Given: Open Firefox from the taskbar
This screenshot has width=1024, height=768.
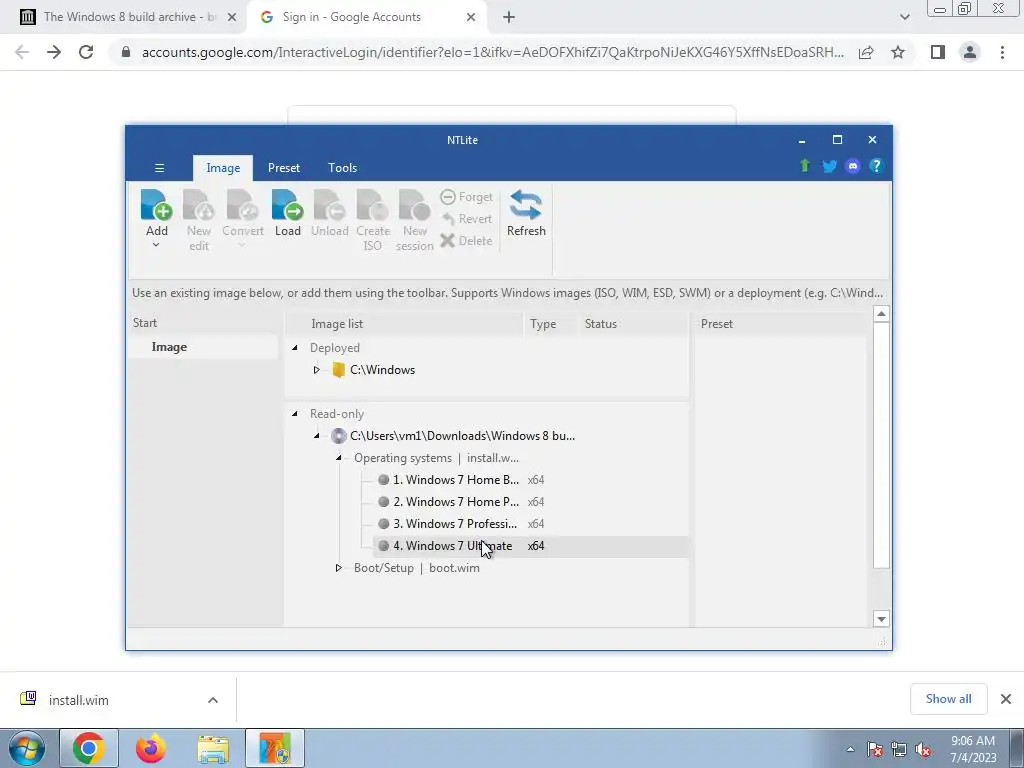Looking at the screenshot, I should pos(151,748).
